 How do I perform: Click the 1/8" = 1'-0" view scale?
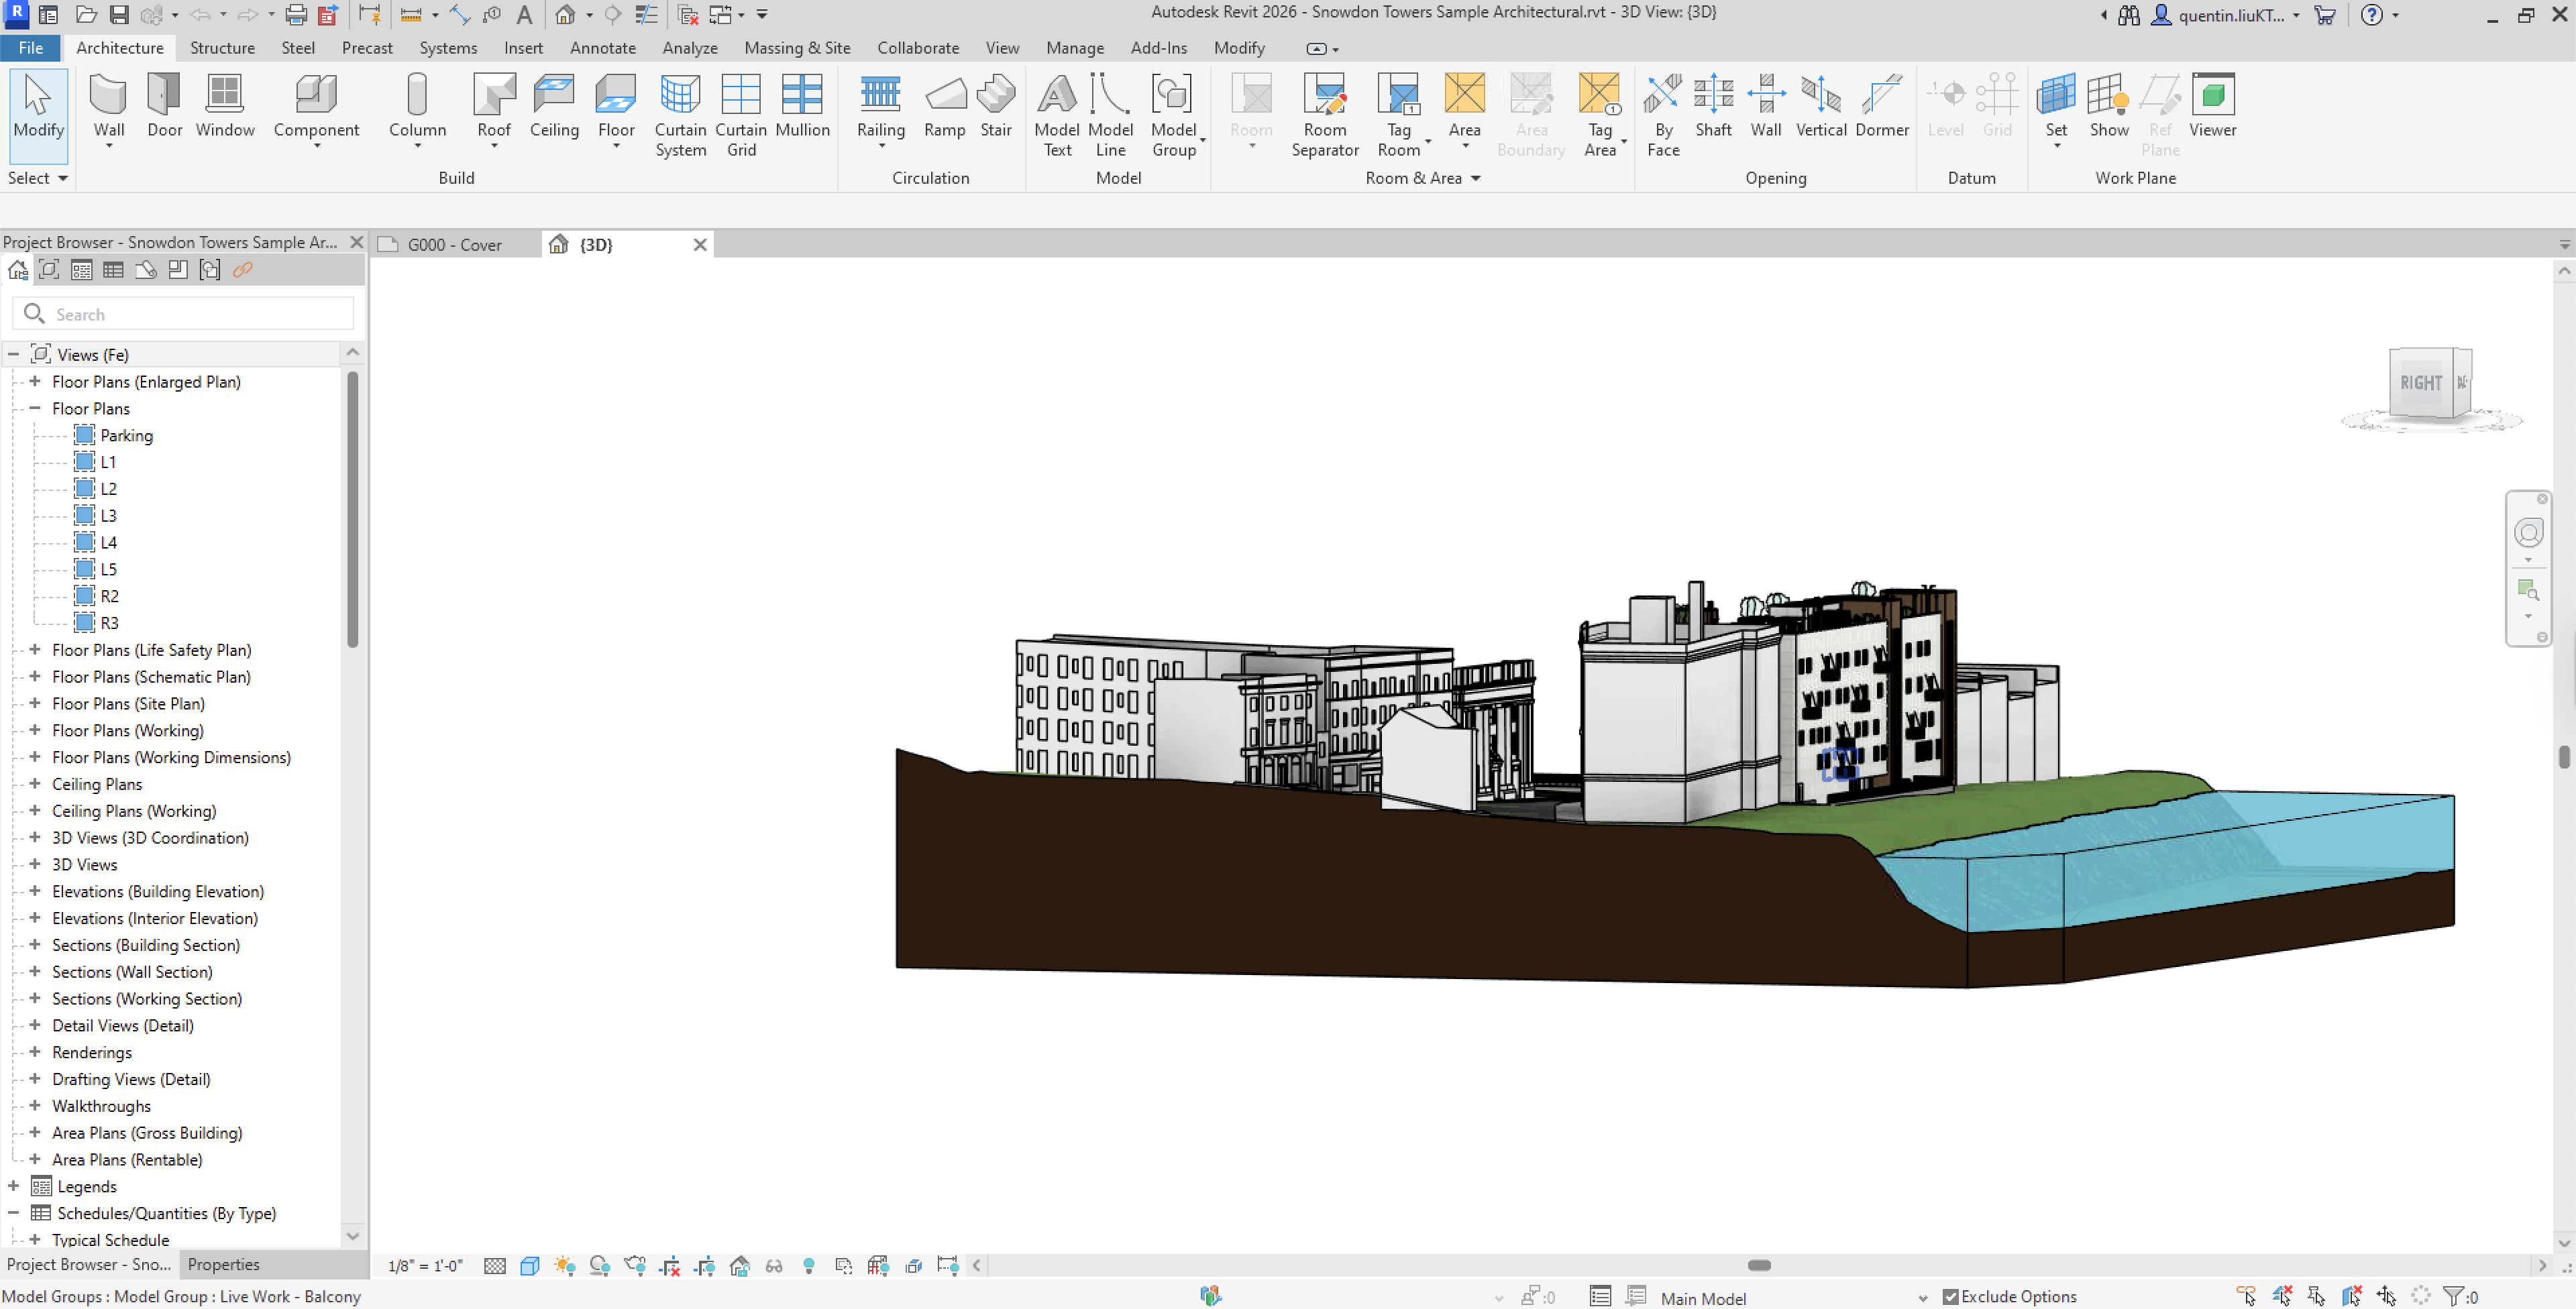pyautogui.click(x=425, y=1266)
